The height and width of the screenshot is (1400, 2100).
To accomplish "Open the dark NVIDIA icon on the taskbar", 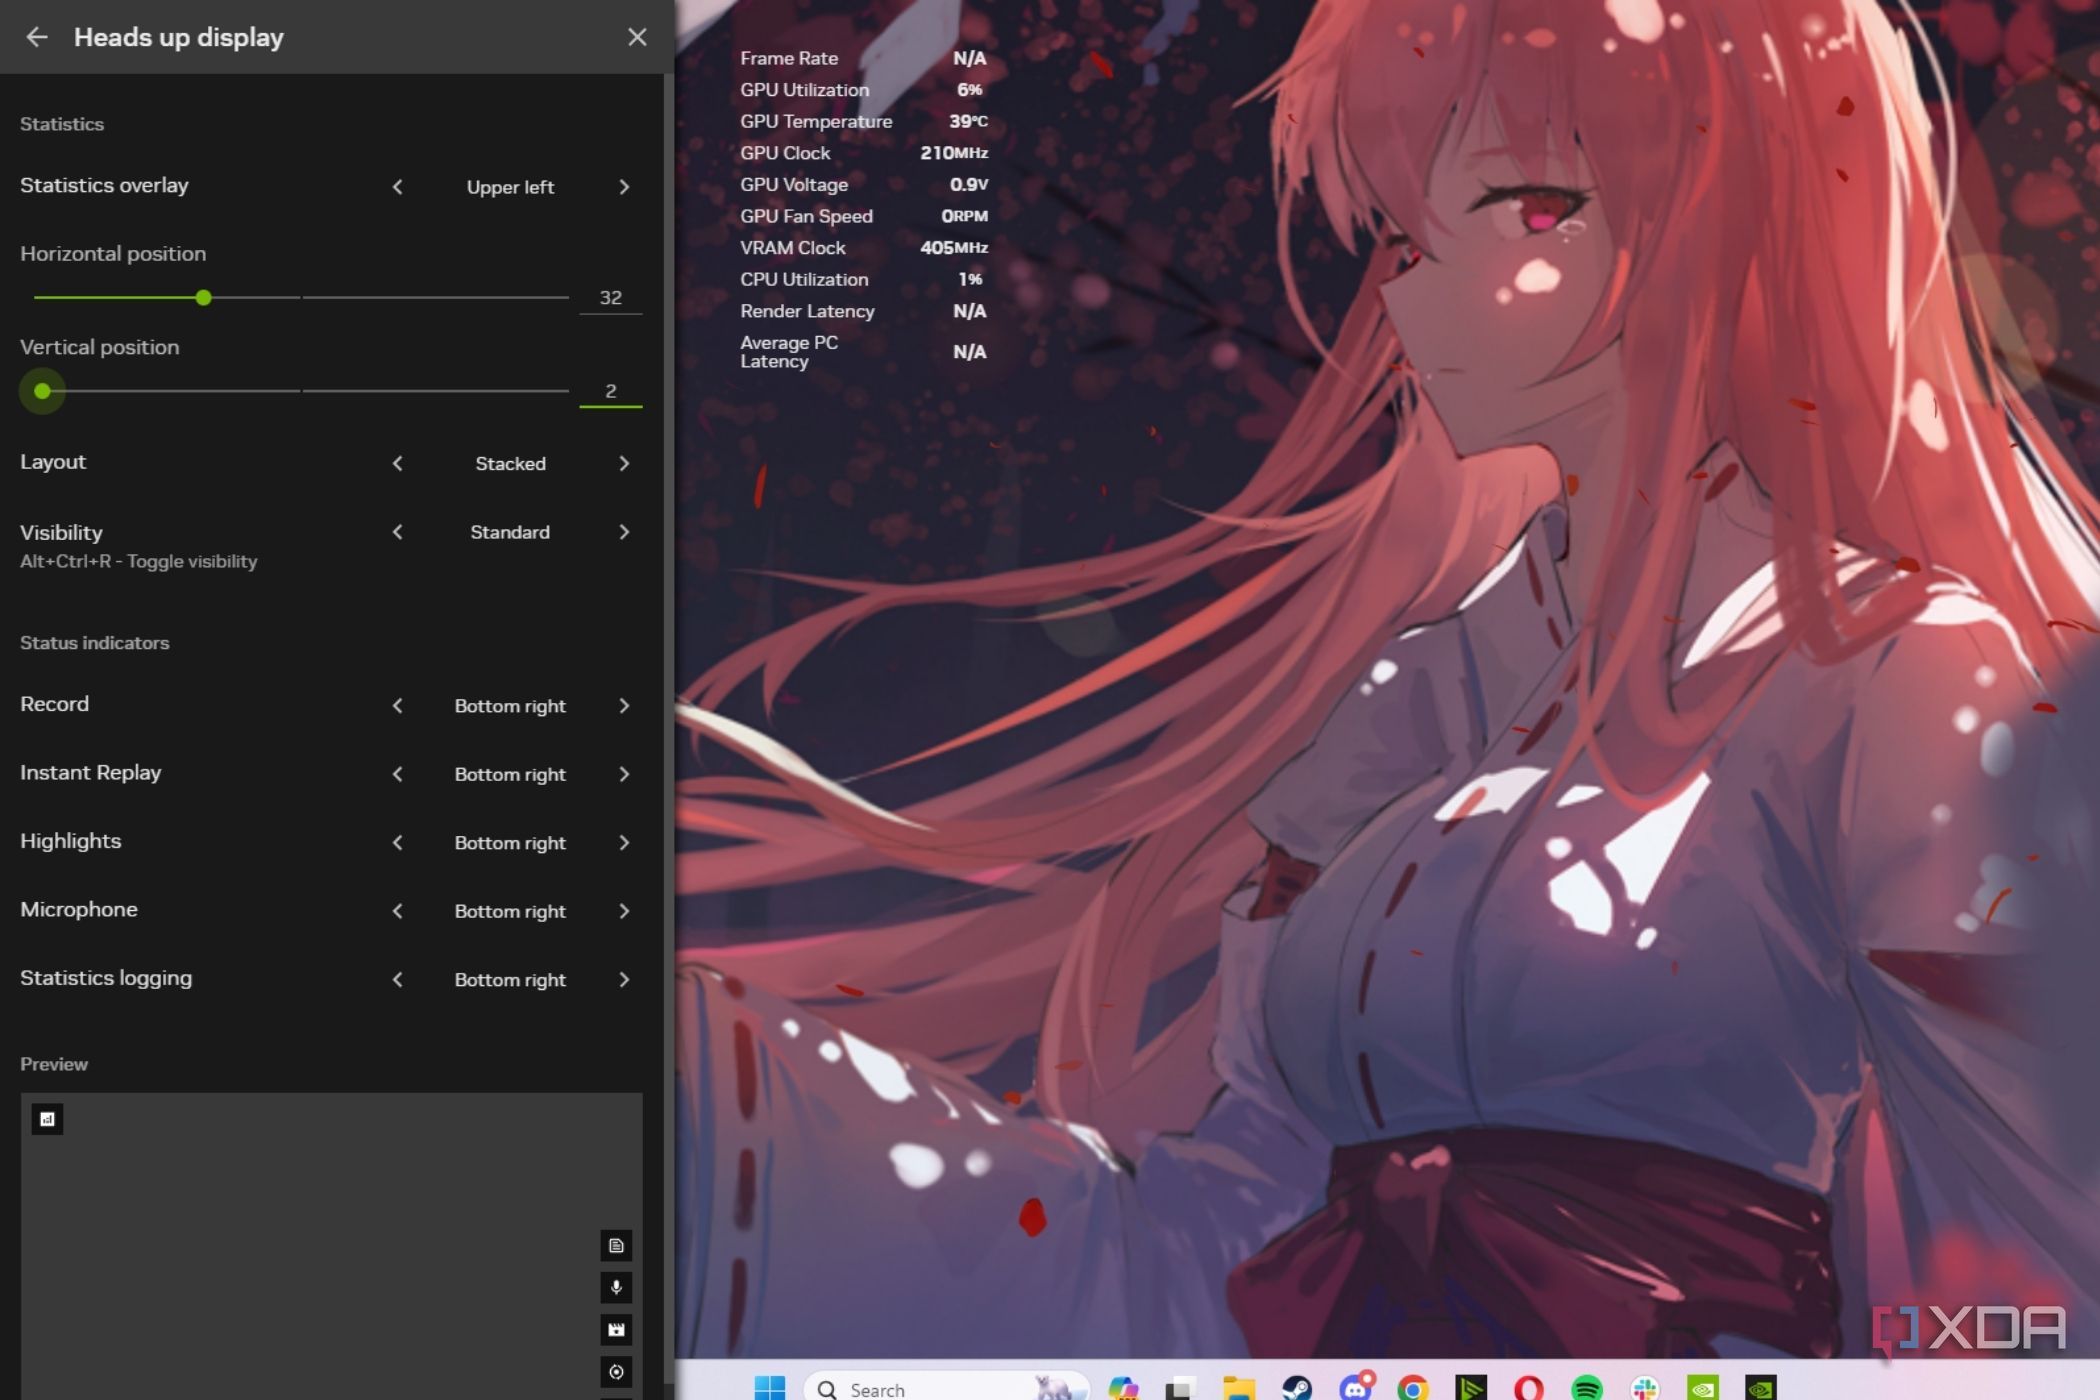I will tap(1761, 1388).
